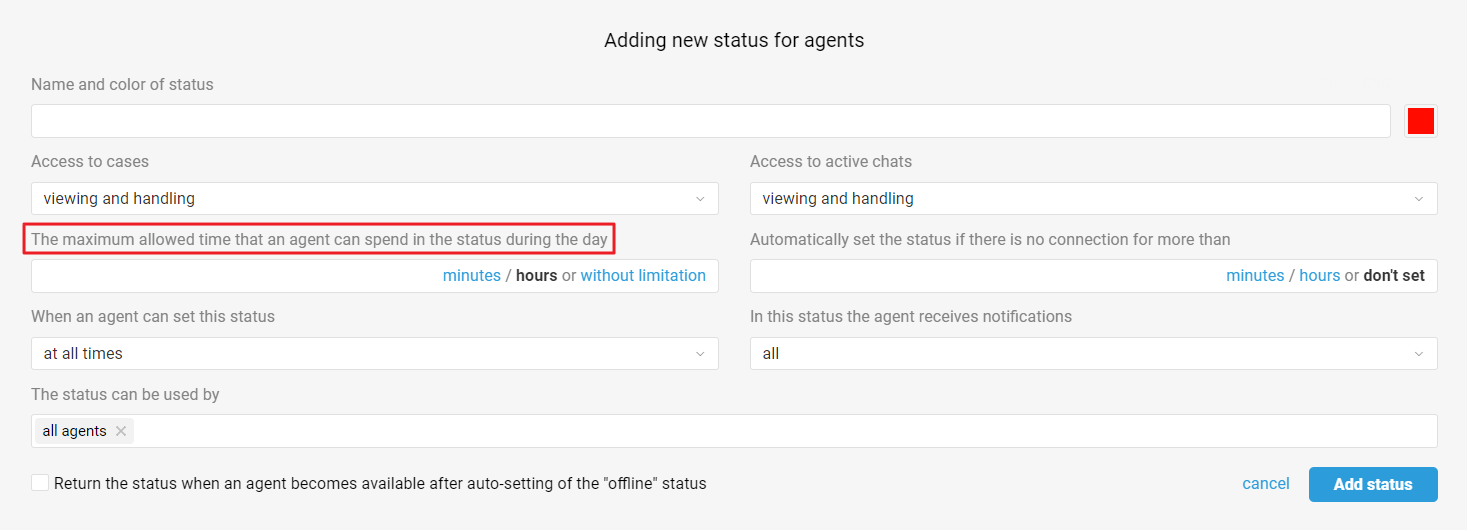
Task: Select minutes for auto-set status timeout
Action: 1255,276
